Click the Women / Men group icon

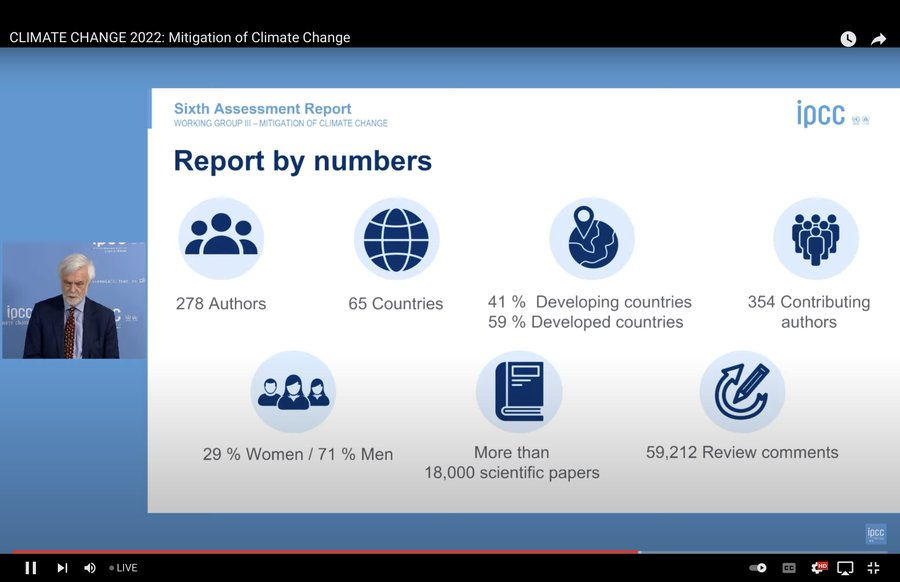[x=293, y=391]
